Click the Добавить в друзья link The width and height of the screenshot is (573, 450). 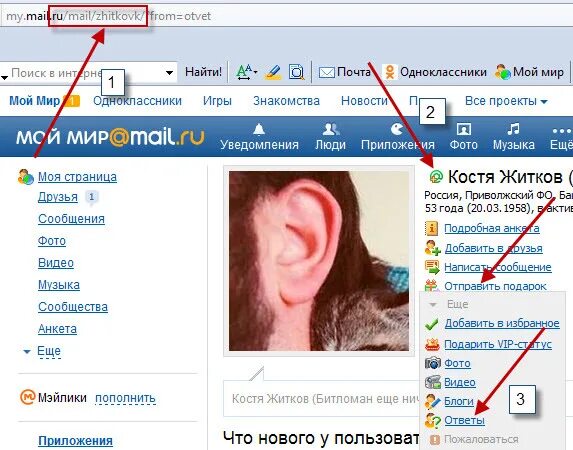click(493, 248)
